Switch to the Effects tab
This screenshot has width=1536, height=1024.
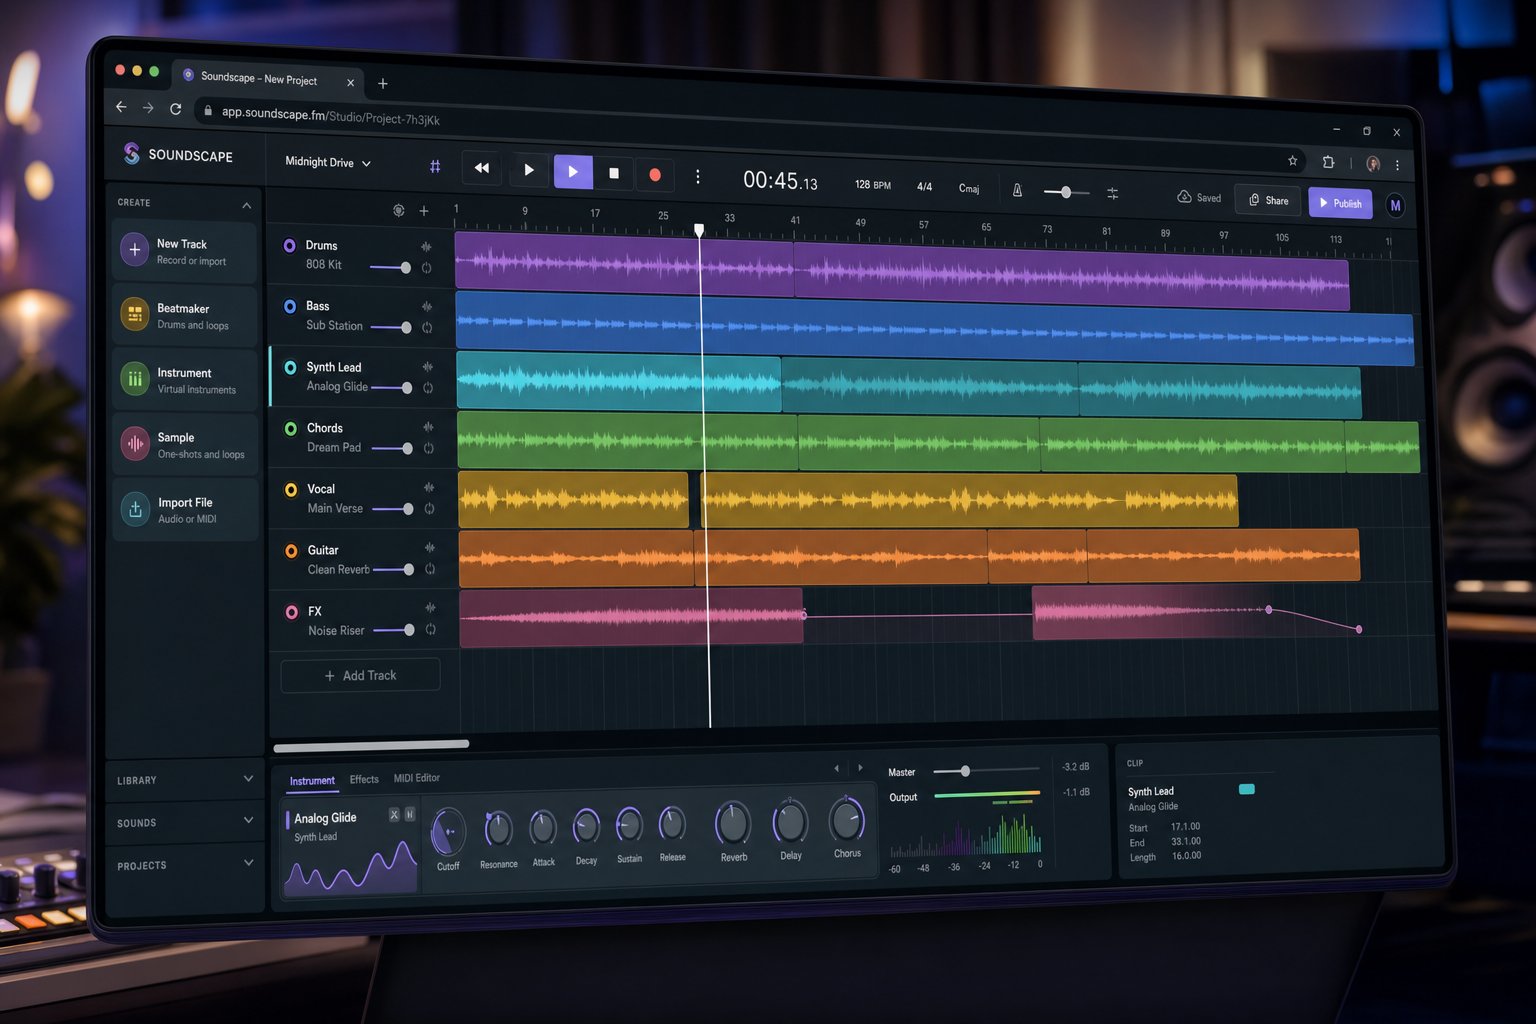point(364,779)
